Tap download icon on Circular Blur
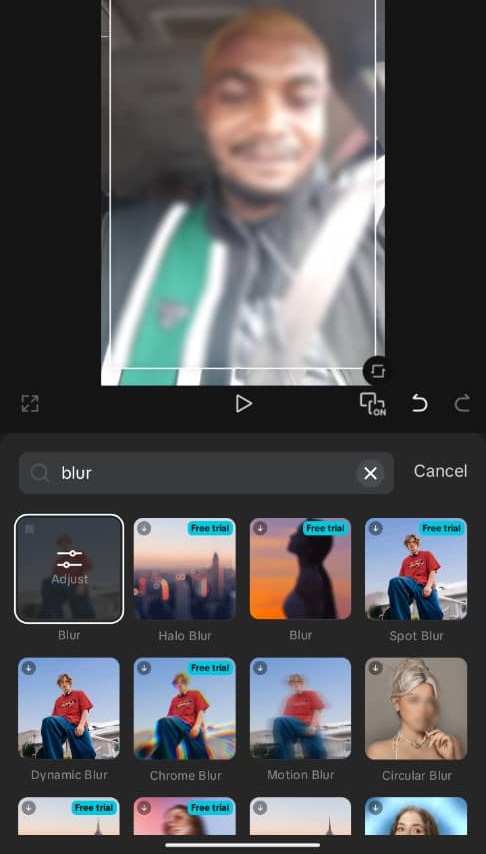Viewport: 486px width, 854px height. 375,668
